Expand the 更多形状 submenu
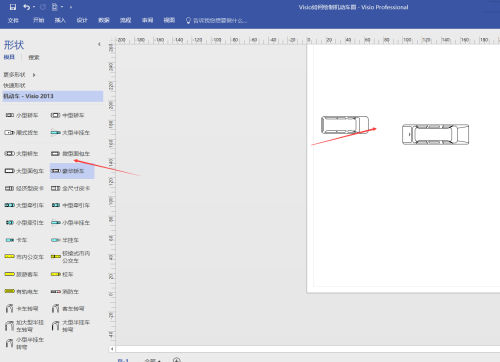Screen dimensions: 500x362 point(19,75)
